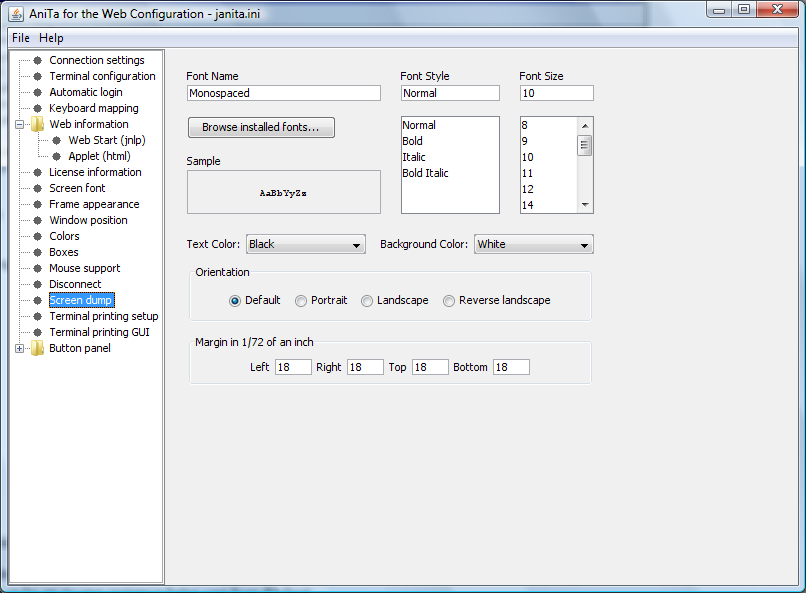Click Browse installed fonts button

point(261,127)
